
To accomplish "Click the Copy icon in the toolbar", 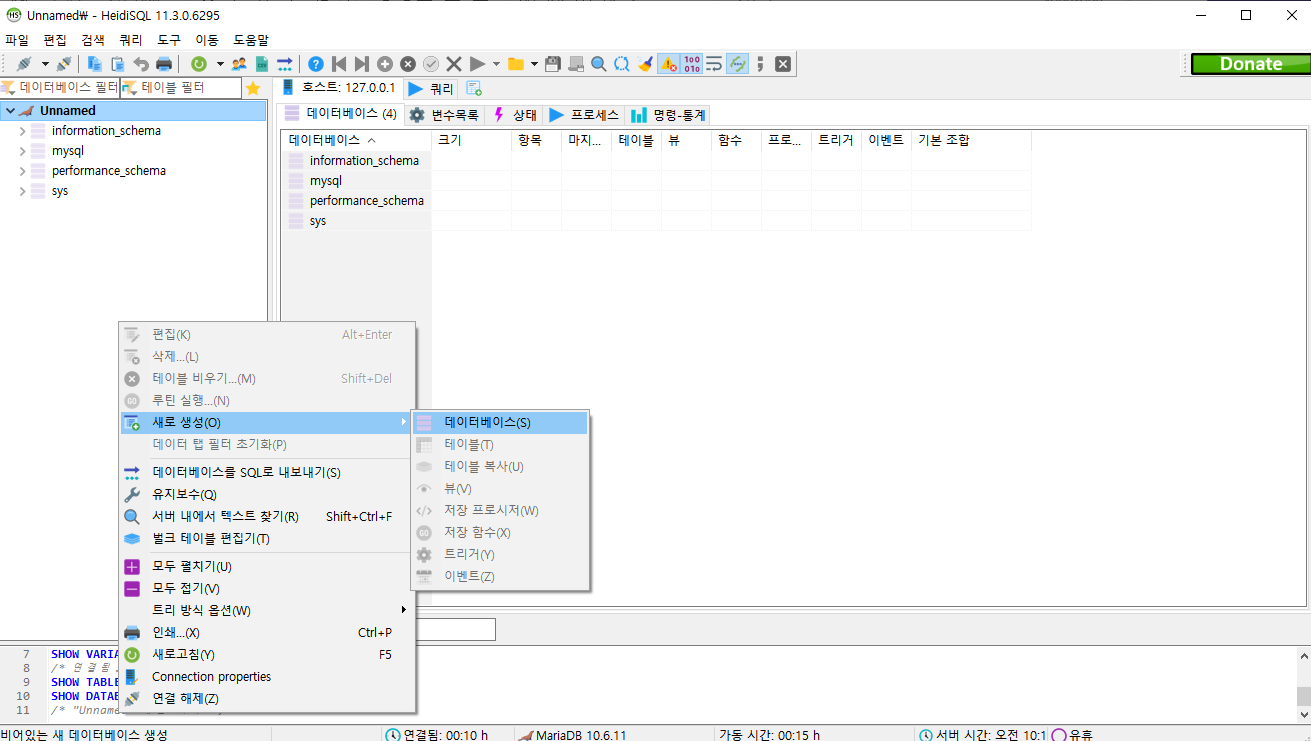I will pos(95,63).
